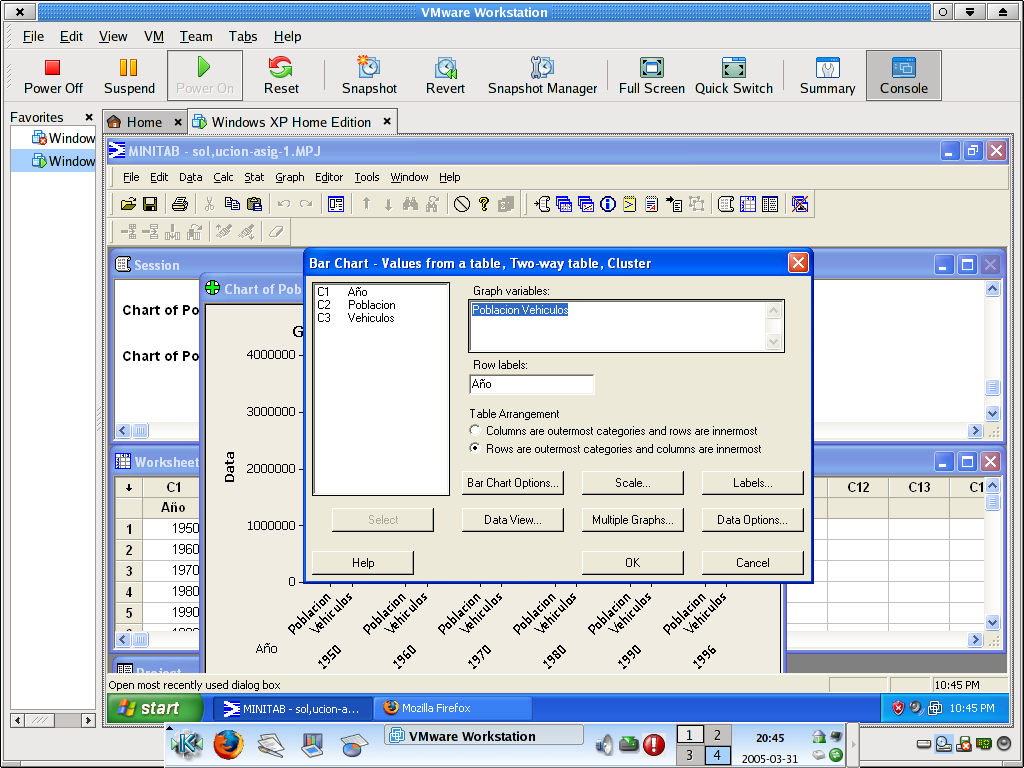Click the Multiple Graphs... button
Screen dimensions: 1024x768
click(x=633, y=520)
